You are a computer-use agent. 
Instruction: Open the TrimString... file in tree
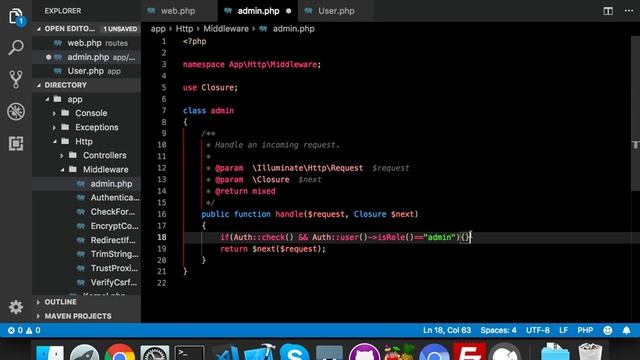[87, 254]
